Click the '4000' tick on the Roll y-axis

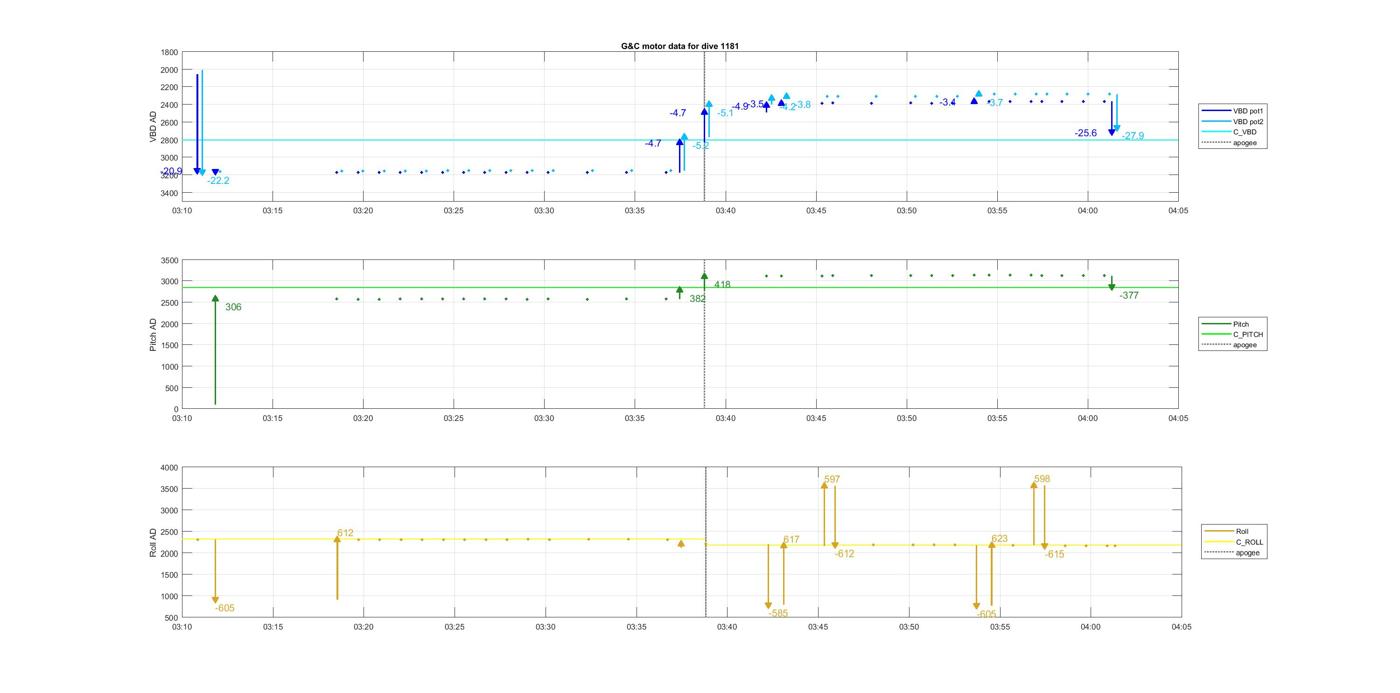click(170, 467)
